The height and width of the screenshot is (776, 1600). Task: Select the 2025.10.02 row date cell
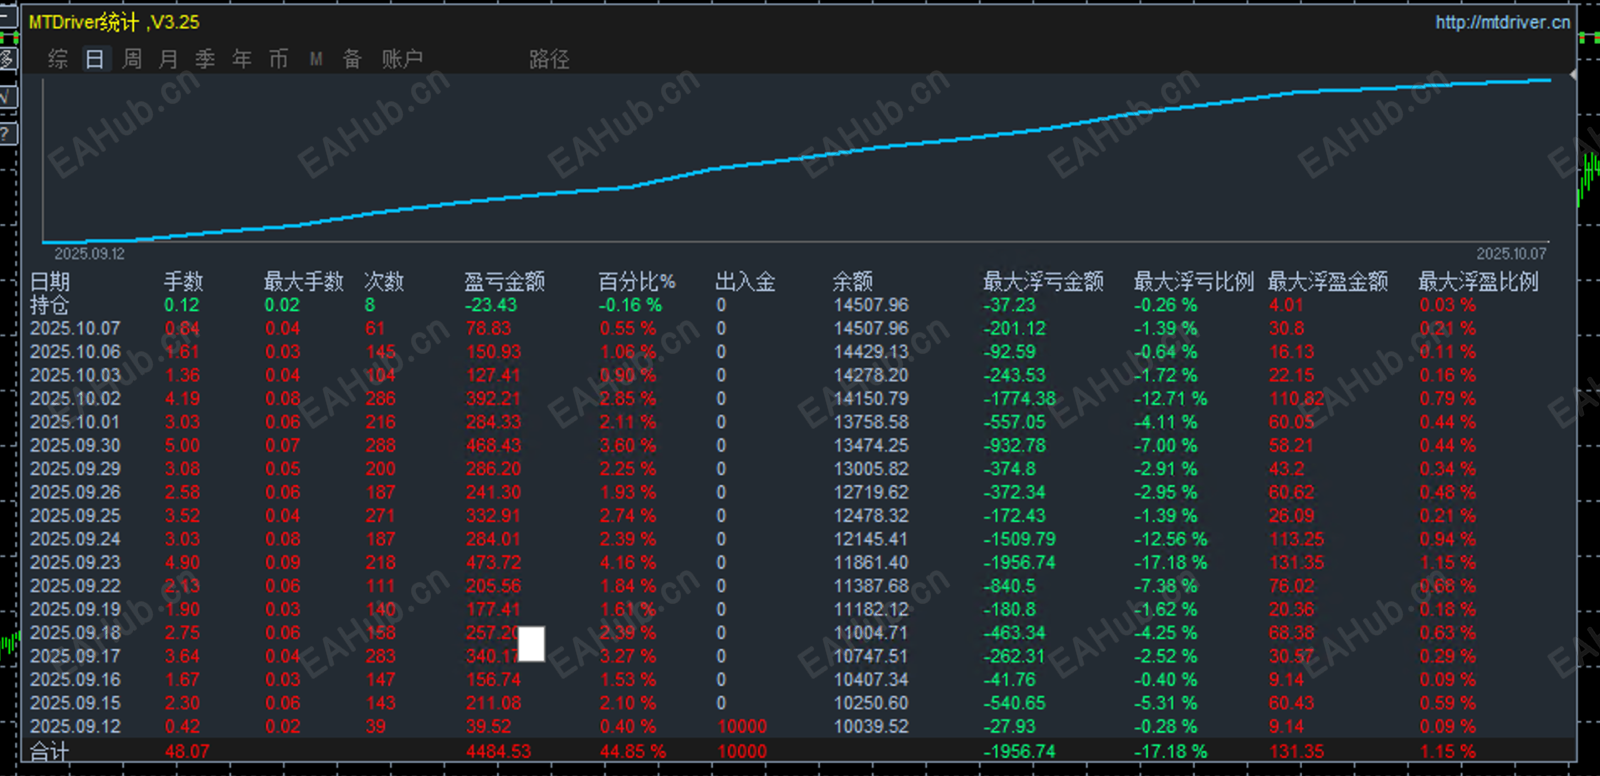click(75, 399)
